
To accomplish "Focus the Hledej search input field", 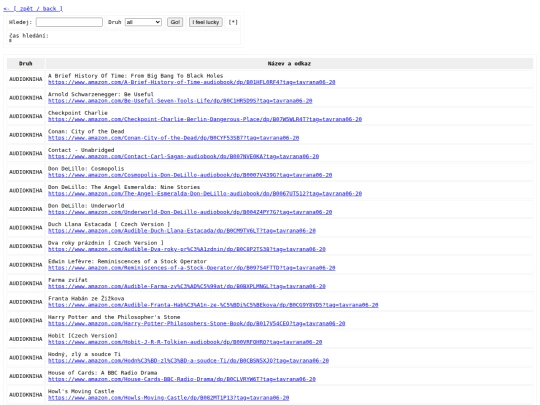I will tap(69, 22).
